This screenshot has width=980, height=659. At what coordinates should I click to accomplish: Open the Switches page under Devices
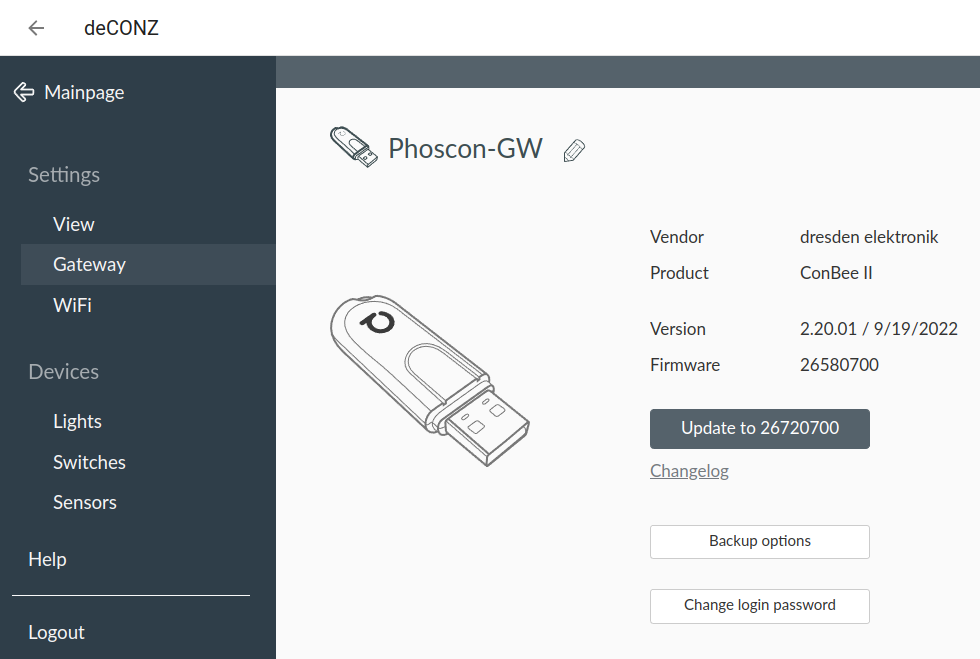click(89, 462)
